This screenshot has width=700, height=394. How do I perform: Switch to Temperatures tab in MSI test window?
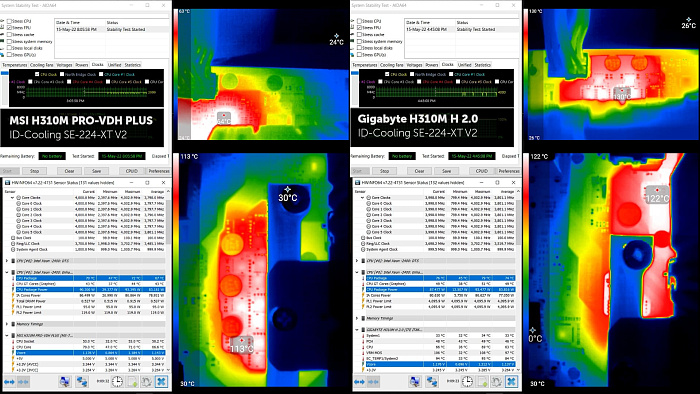click(14, 65)
